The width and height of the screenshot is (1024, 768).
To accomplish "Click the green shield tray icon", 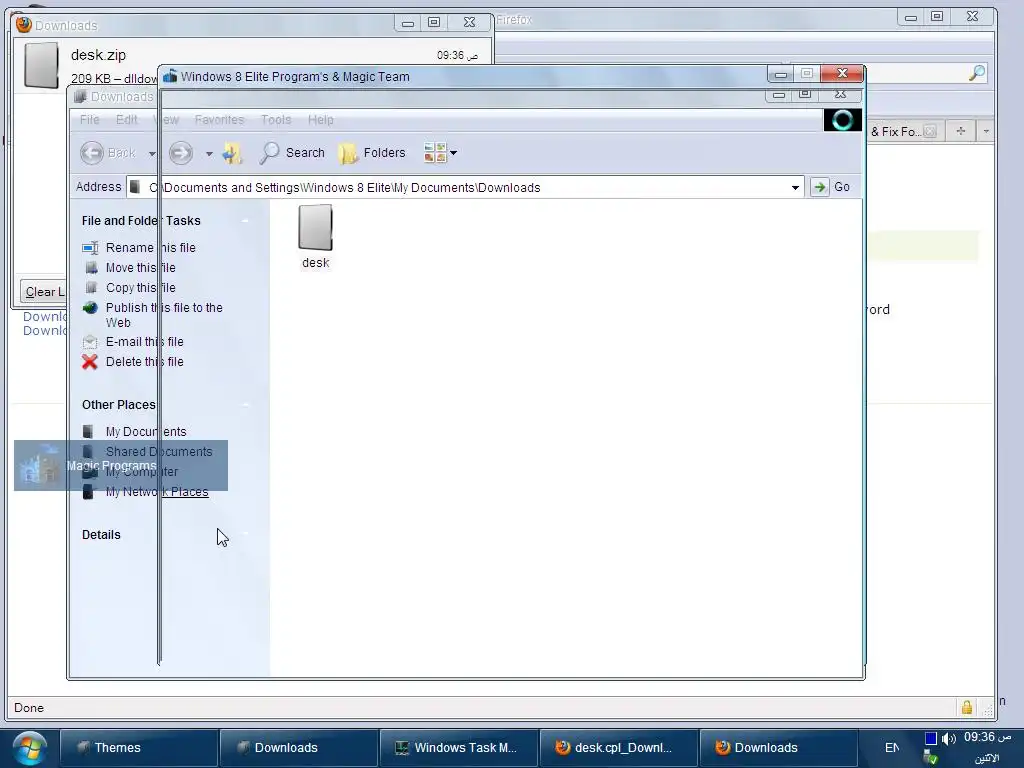I will 931,758.
